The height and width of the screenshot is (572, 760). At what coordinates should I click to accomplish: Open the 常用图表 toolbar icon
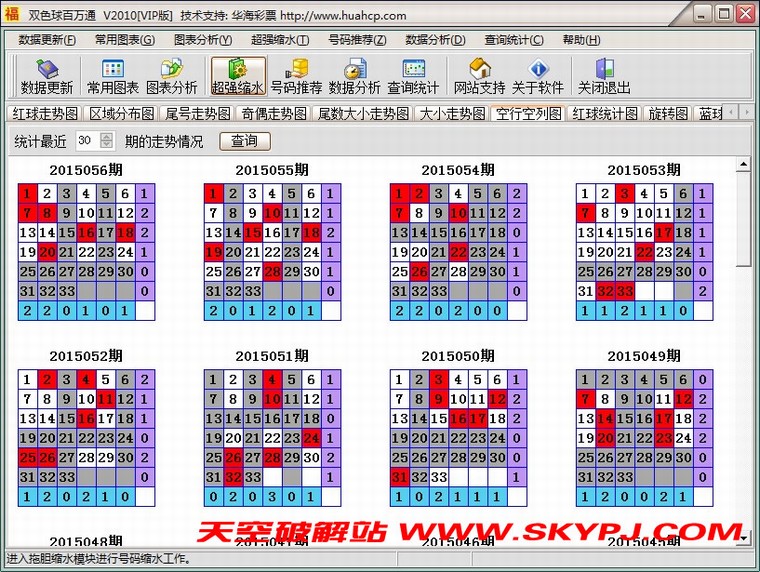pos(112,76)
